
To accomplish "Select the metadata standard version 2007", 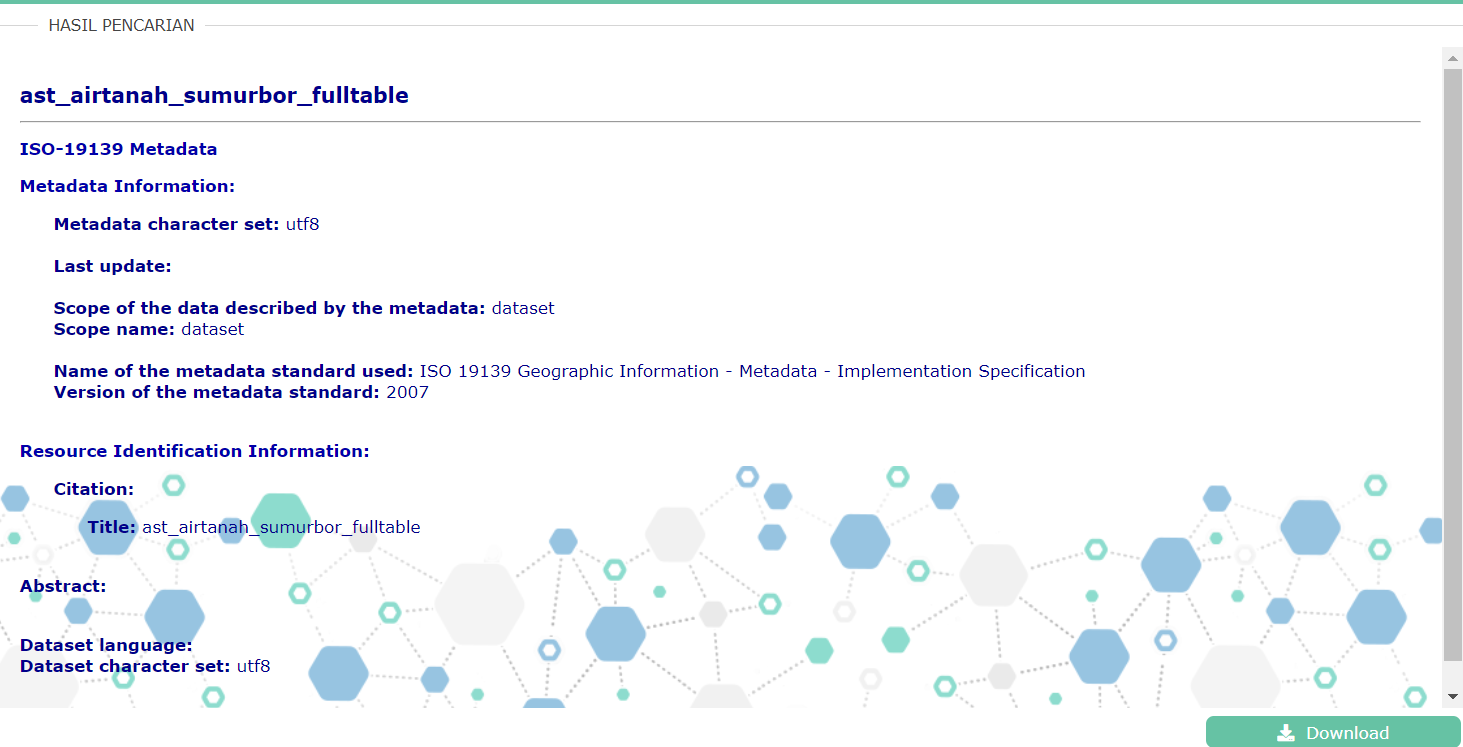I will tap(407, 392).
